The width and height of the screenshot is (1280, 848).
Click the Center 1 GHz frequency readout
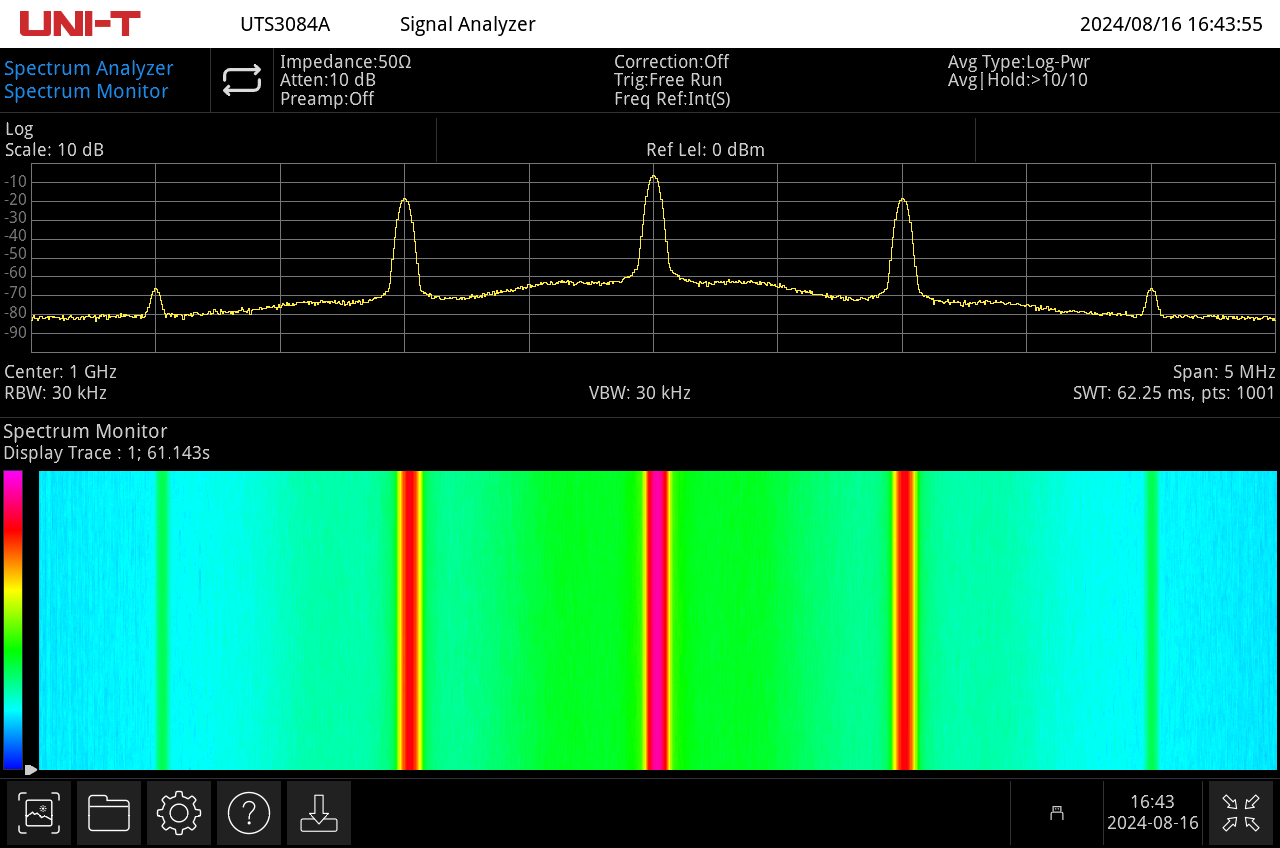click(x=61, y=372)
